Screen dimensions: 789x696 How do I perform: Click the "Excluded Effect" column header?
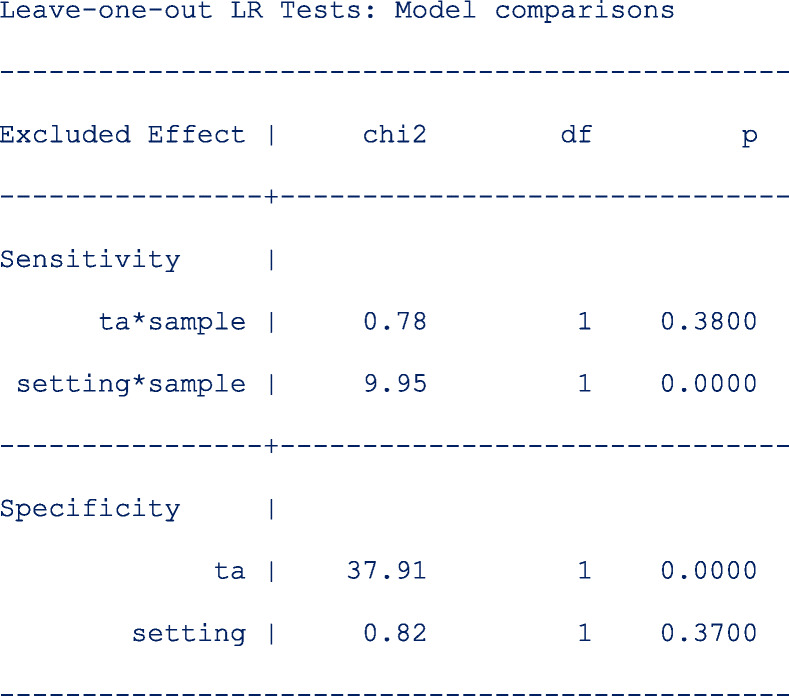pyautogui.click(x=122, y=135)
